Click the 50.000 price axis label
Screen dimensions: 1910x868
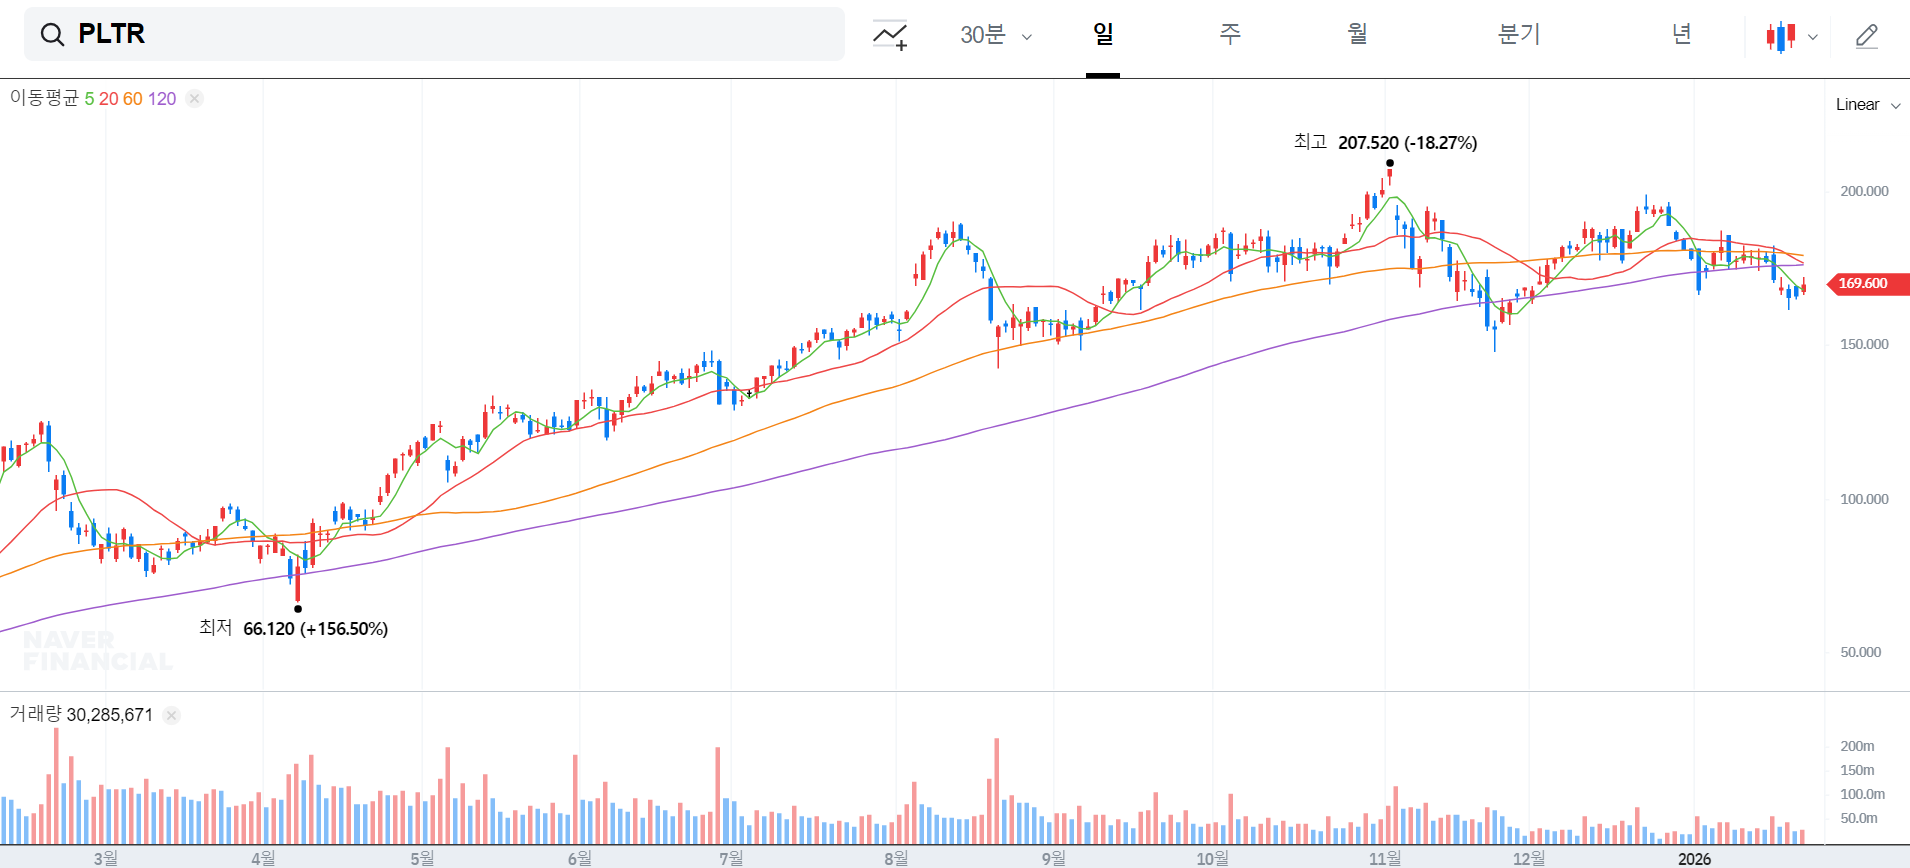tap(1860, 652)
